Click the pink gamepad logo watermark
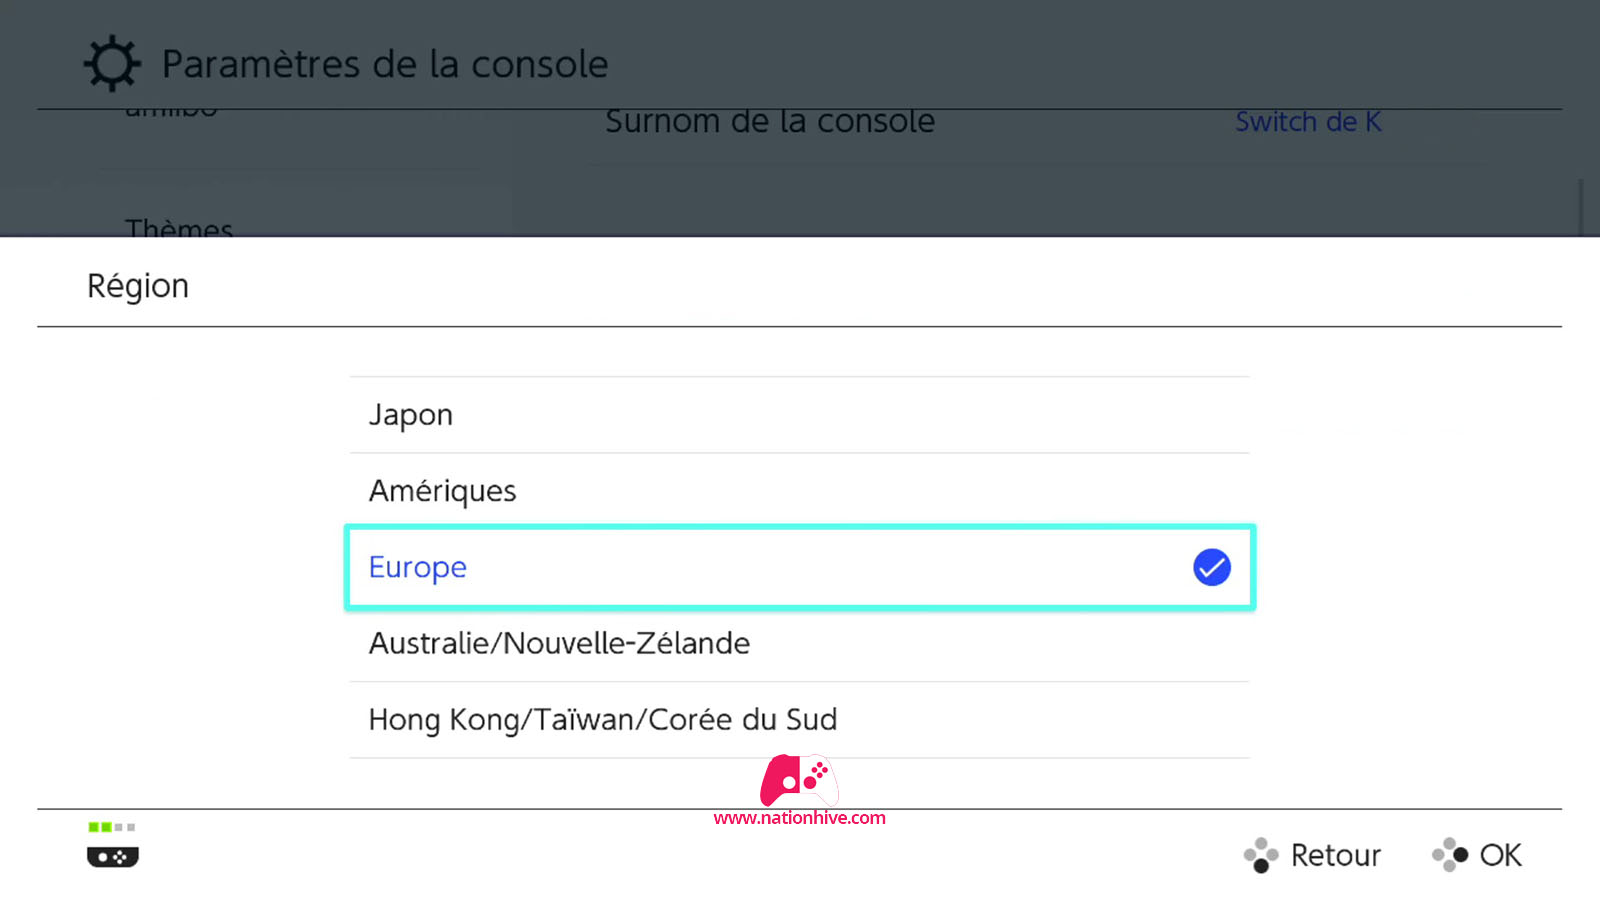This screenshot has width=1600, height=900. (x=799, y=780)
